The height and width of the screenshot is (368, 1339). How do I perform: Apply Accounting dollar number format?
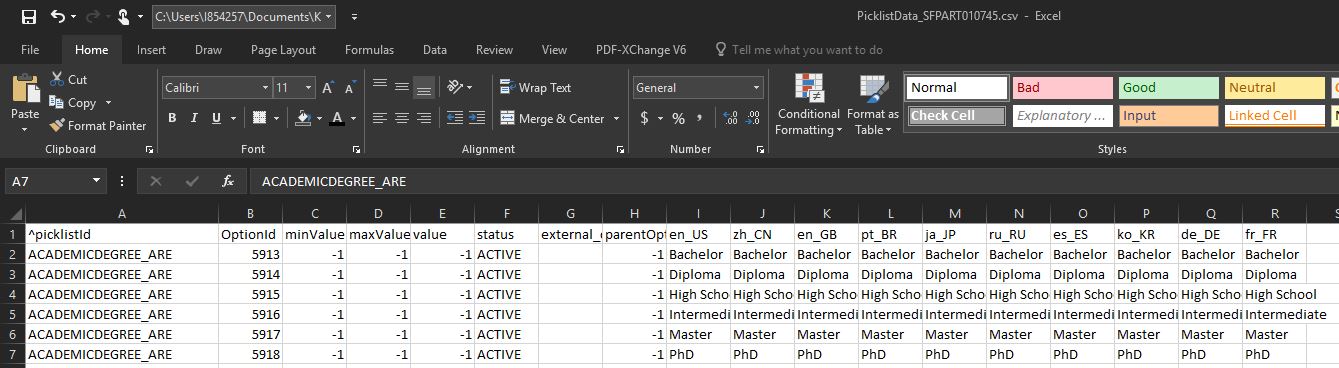(x=644, y=118)
